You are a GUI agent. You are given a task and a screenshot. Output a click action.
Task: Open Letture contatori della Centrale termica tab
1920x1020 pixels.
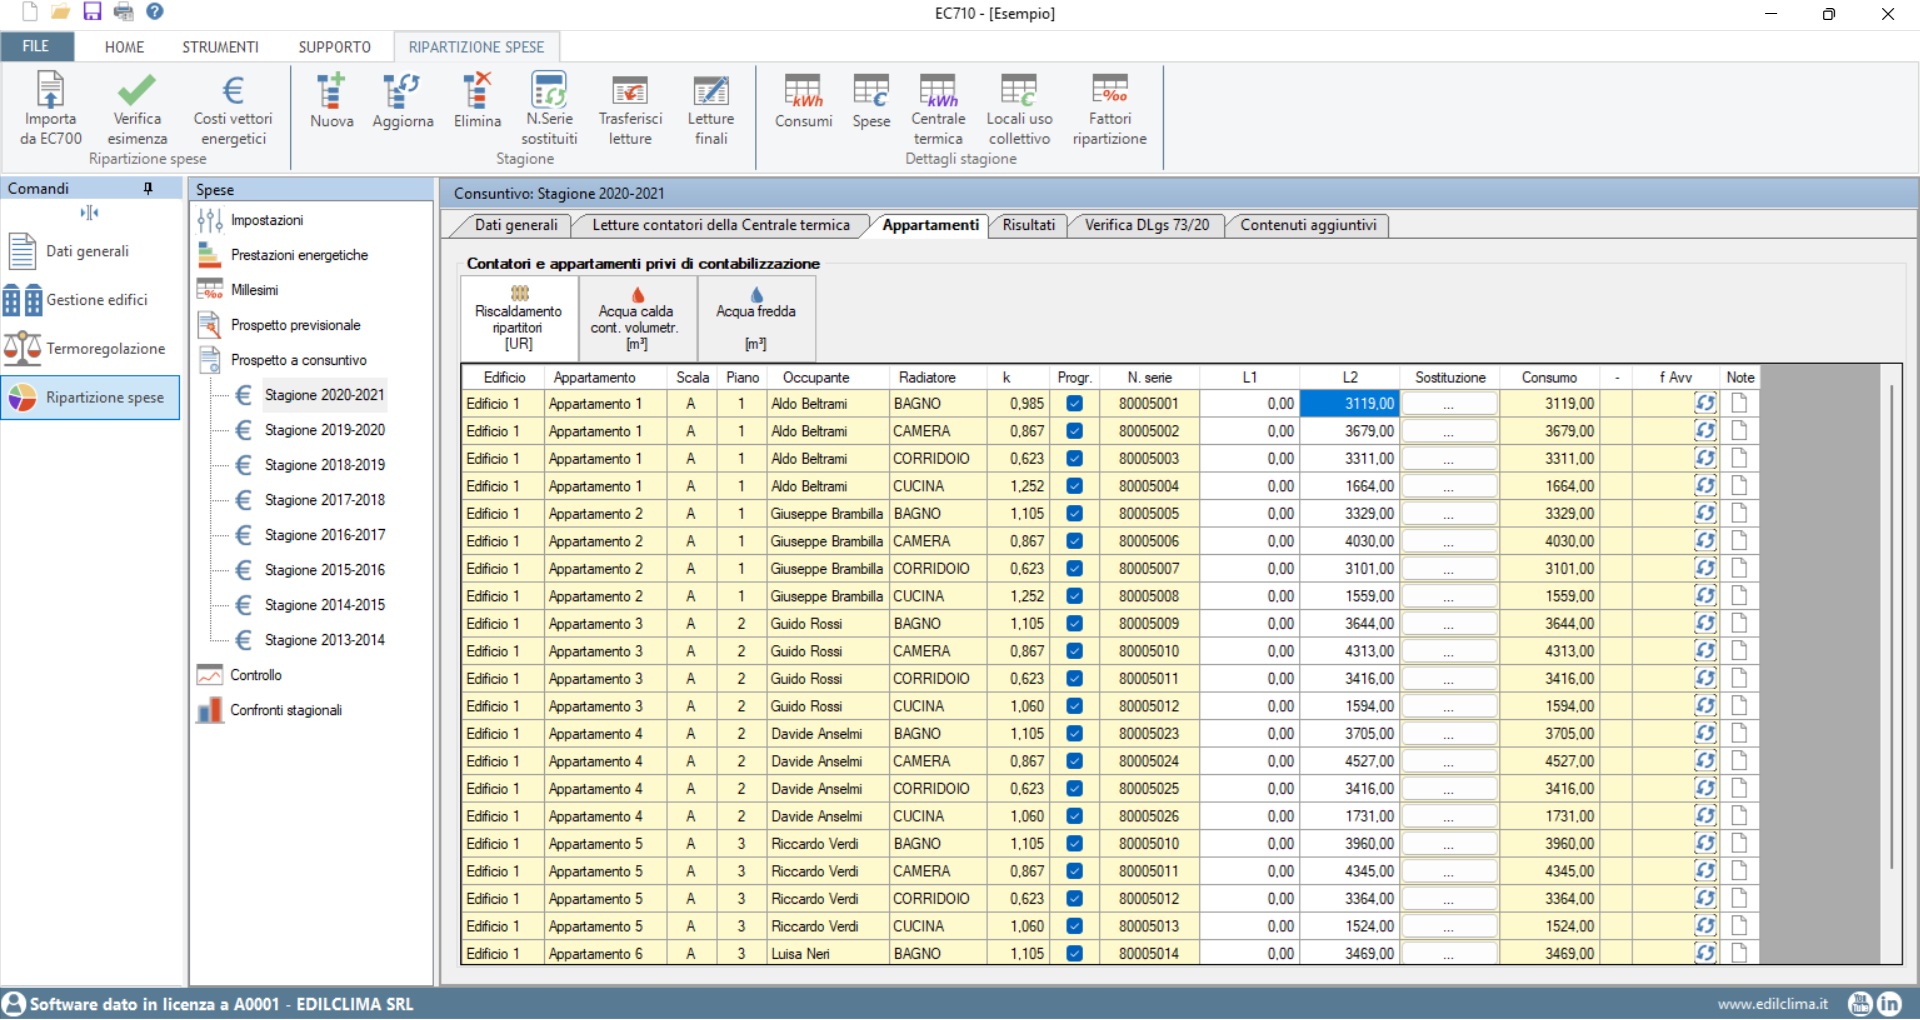click(x=721, y=225)
